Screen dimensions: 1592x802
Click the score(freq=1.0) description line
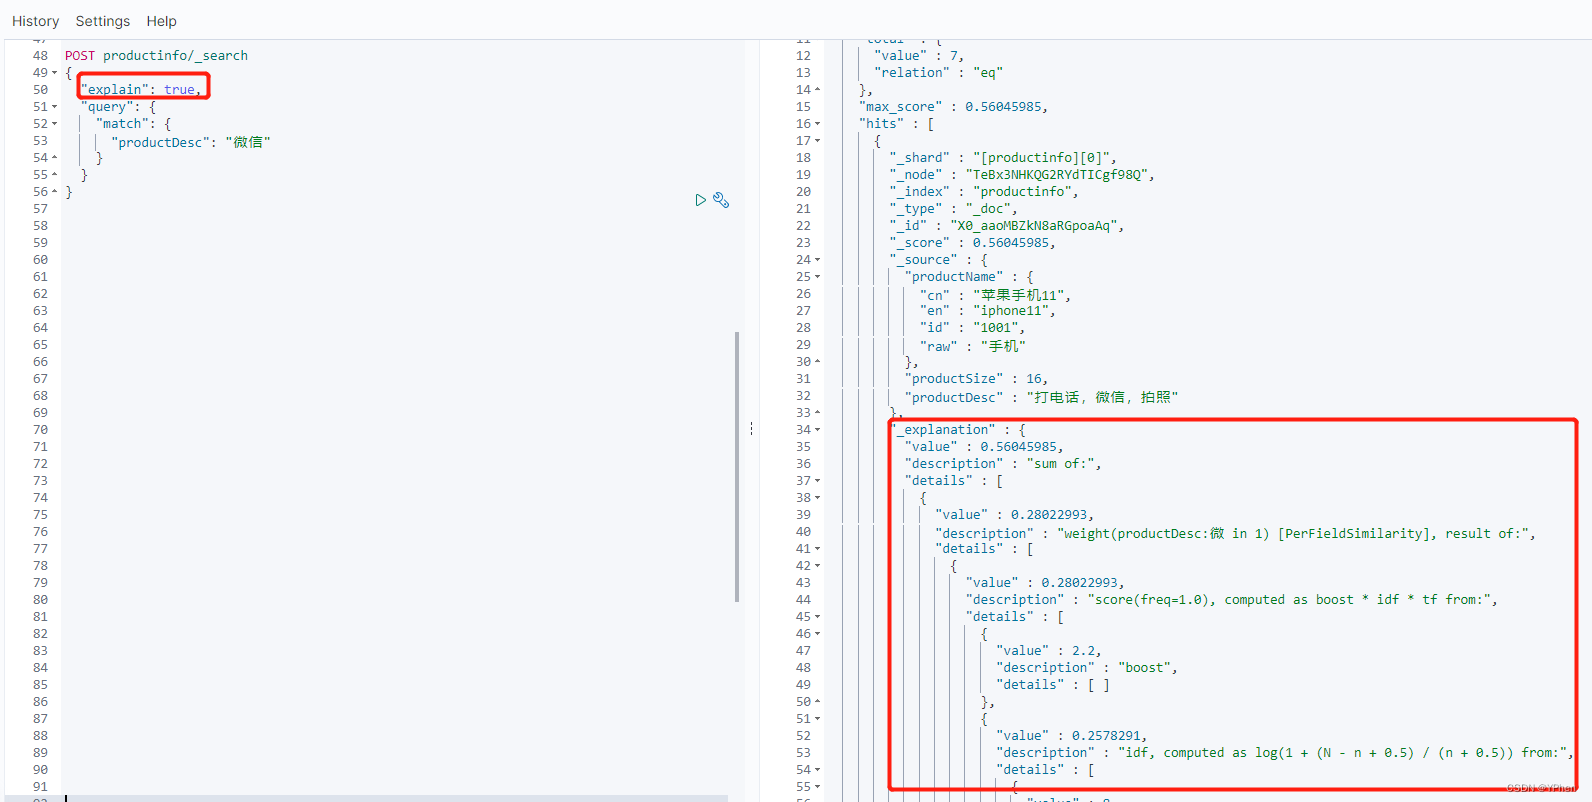(1231, 600)
